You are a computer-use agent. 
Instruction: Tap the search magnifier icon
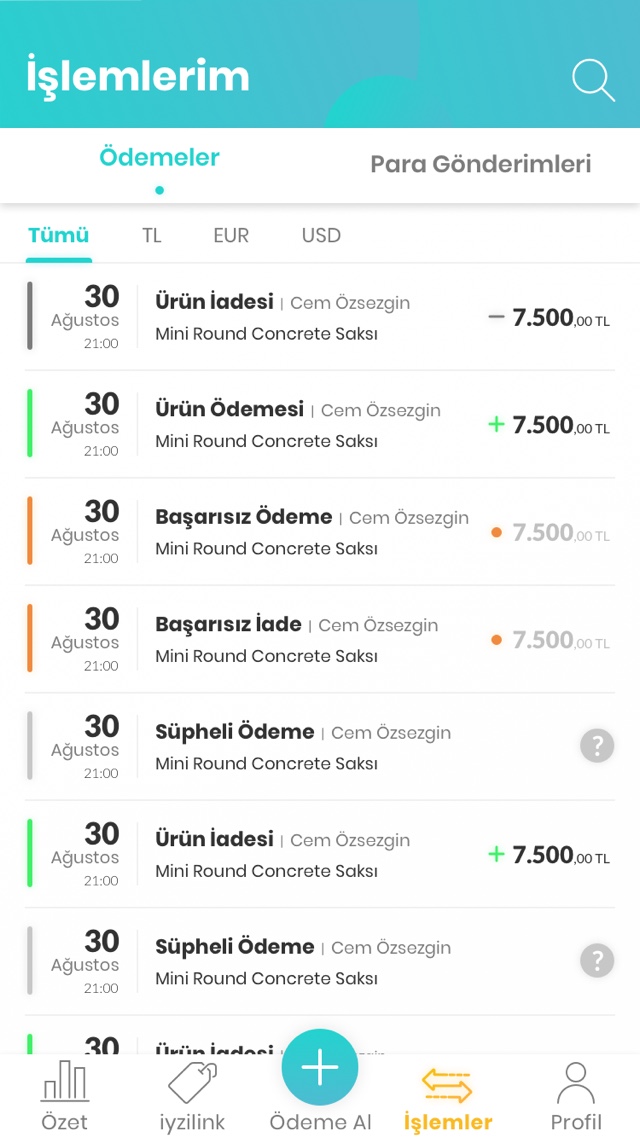593,80
